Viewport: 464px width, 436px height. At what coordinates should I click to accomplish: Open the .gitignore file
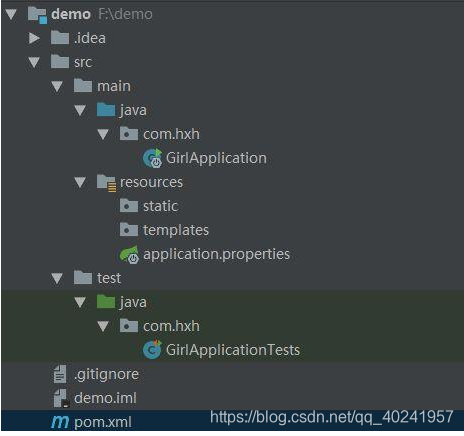tap(106, 374)
